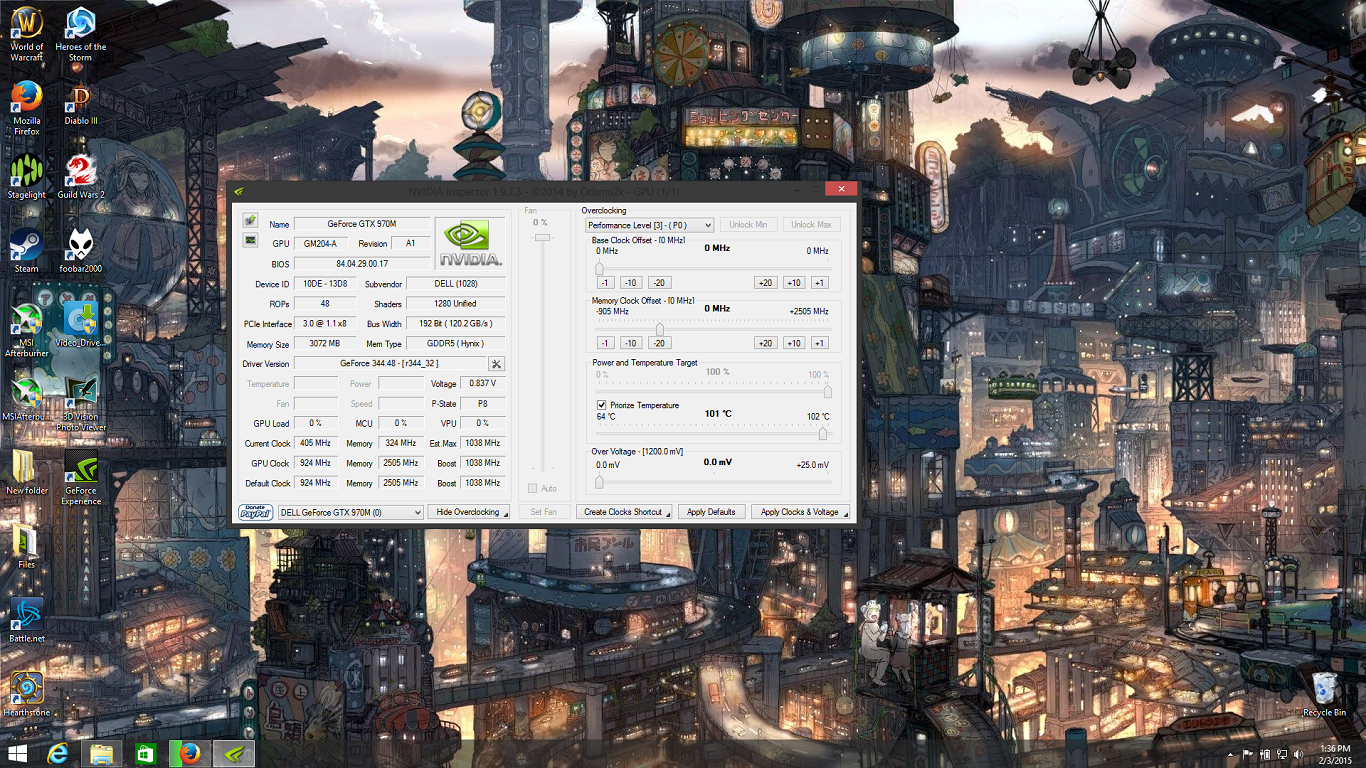Select the Guild Wars 2 desktop icon
The image size is (1366, 768).
coord(80,178)
